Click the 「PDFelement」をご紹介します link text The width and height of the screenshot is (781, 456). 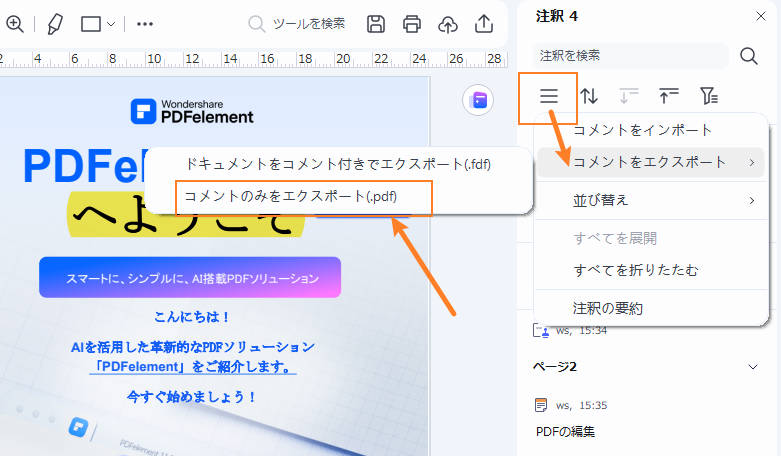(193, 367)
